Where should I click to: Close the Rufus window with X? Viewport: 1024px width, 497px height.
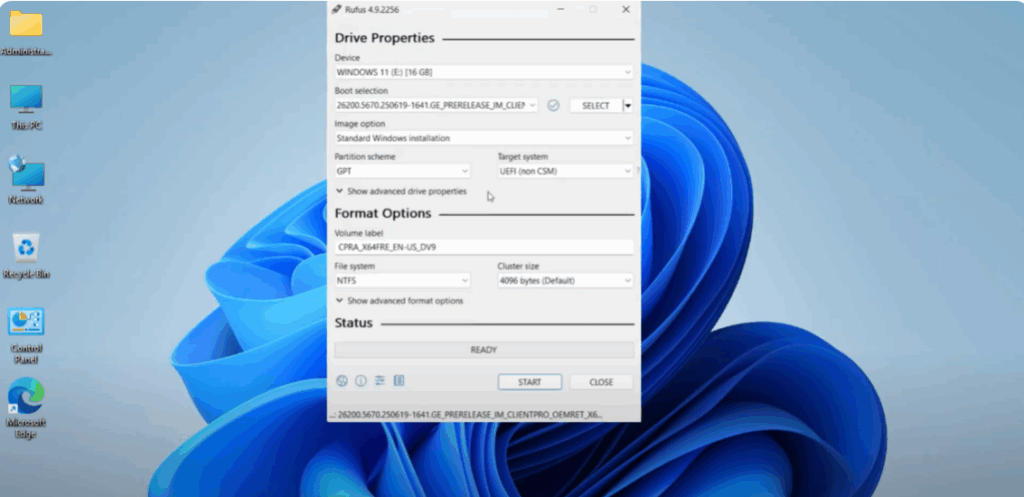(x=626, y=9)
